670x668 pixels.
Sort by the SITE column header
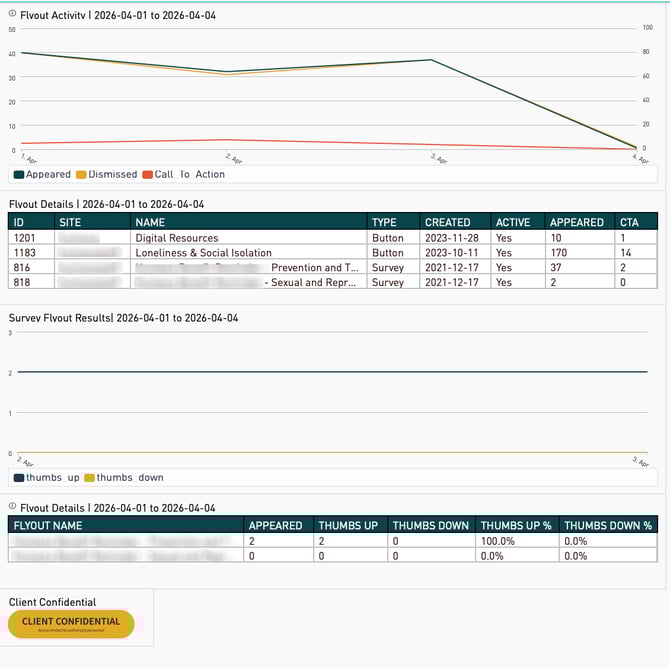pyautogui.click(x=70, y=222)
